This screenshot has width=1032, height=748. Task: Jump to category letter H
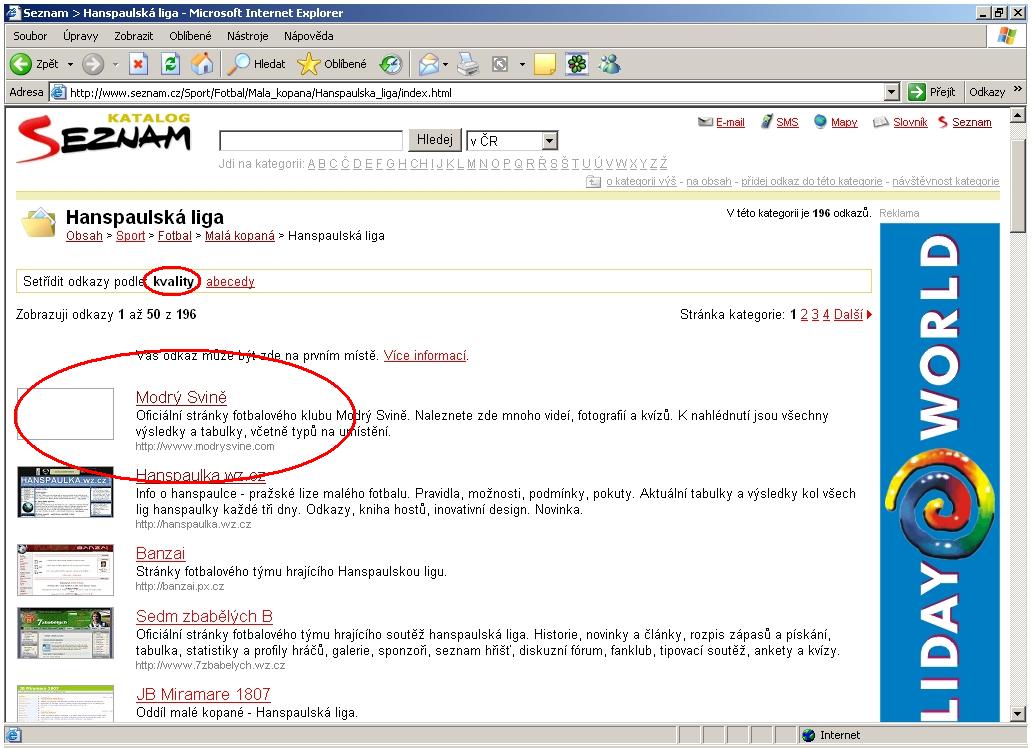pyautogui.click(x=402, y=163)
